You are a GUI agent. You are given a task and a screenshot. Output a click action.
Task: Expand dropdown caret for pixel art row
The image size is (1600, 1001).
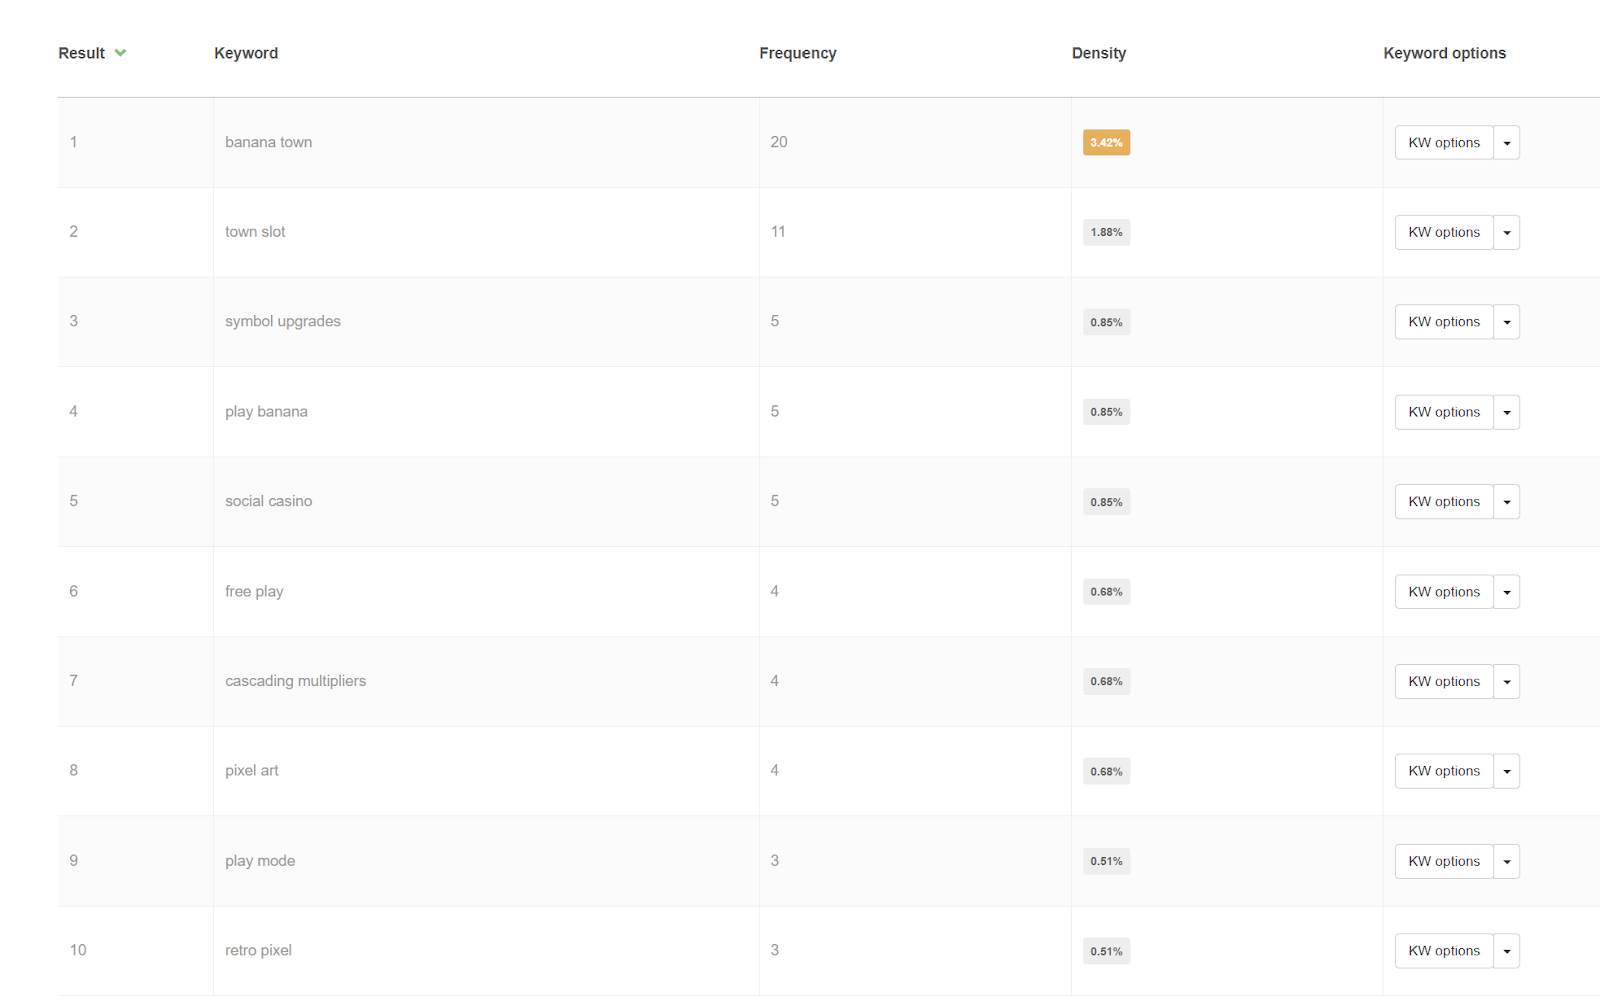1506,771
